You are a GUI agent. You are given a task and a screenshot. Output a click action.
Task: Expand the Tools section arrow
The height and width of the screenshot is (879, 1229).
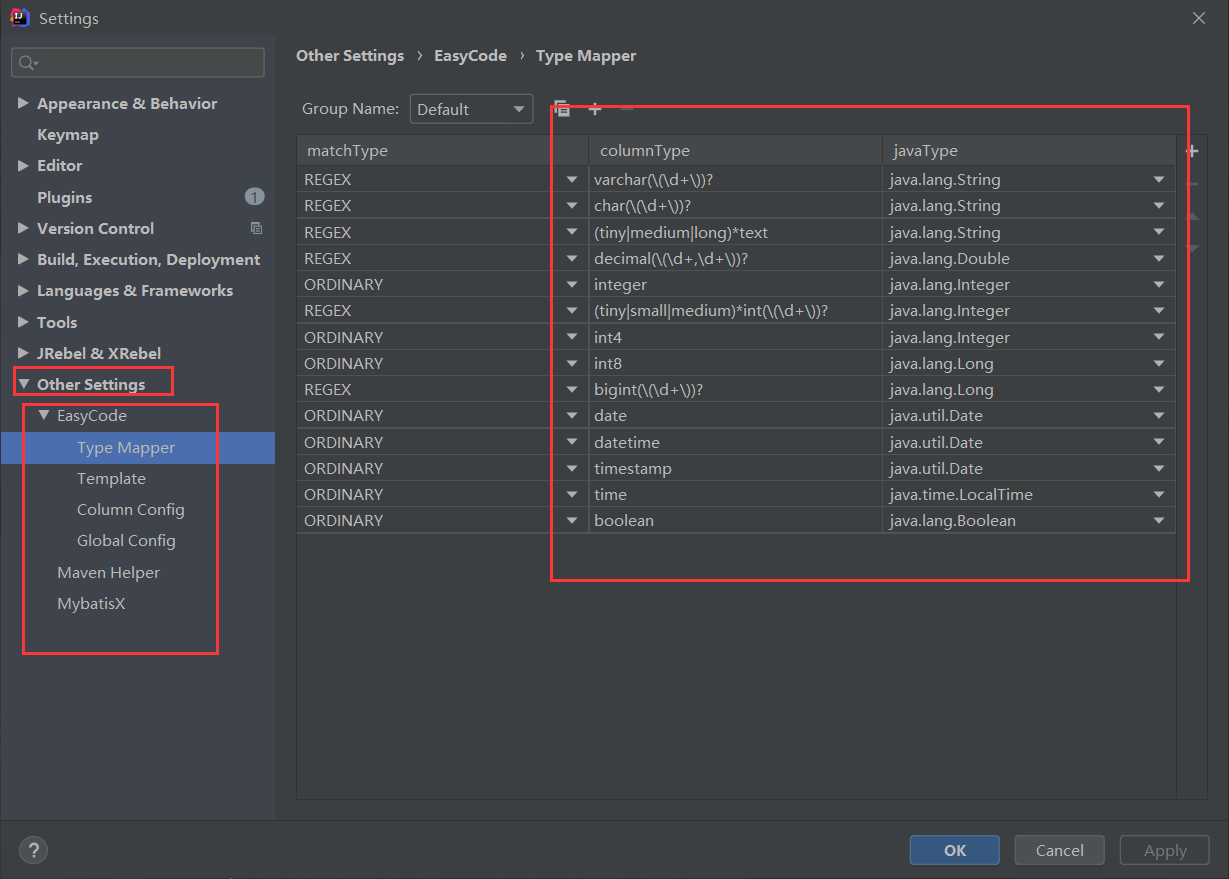click(23, 322)
